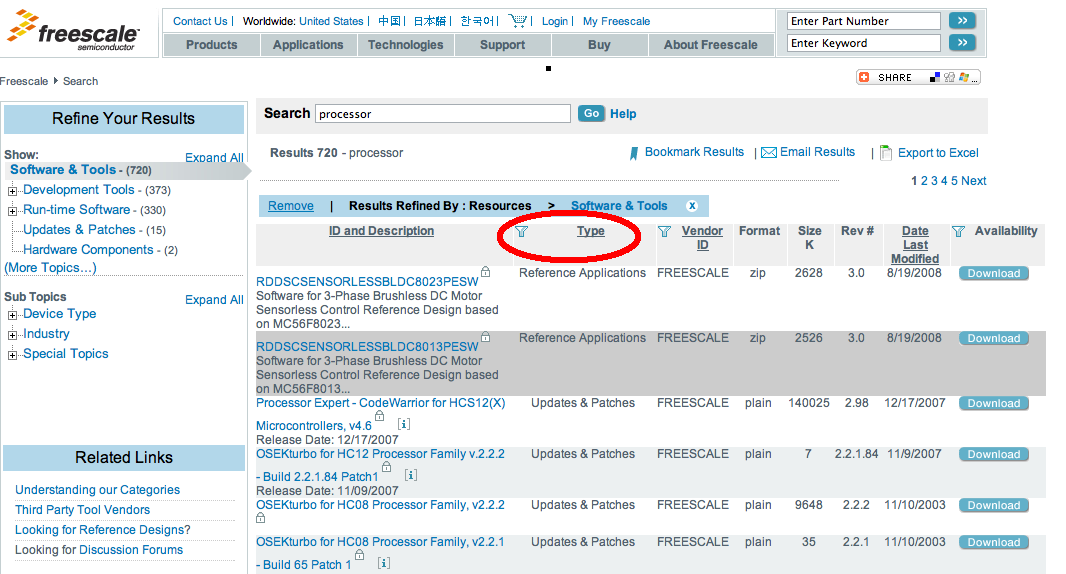Click info icon after Build 65 Patch 1
Viewport: 1066px width, 574px height.
point(384,563)
